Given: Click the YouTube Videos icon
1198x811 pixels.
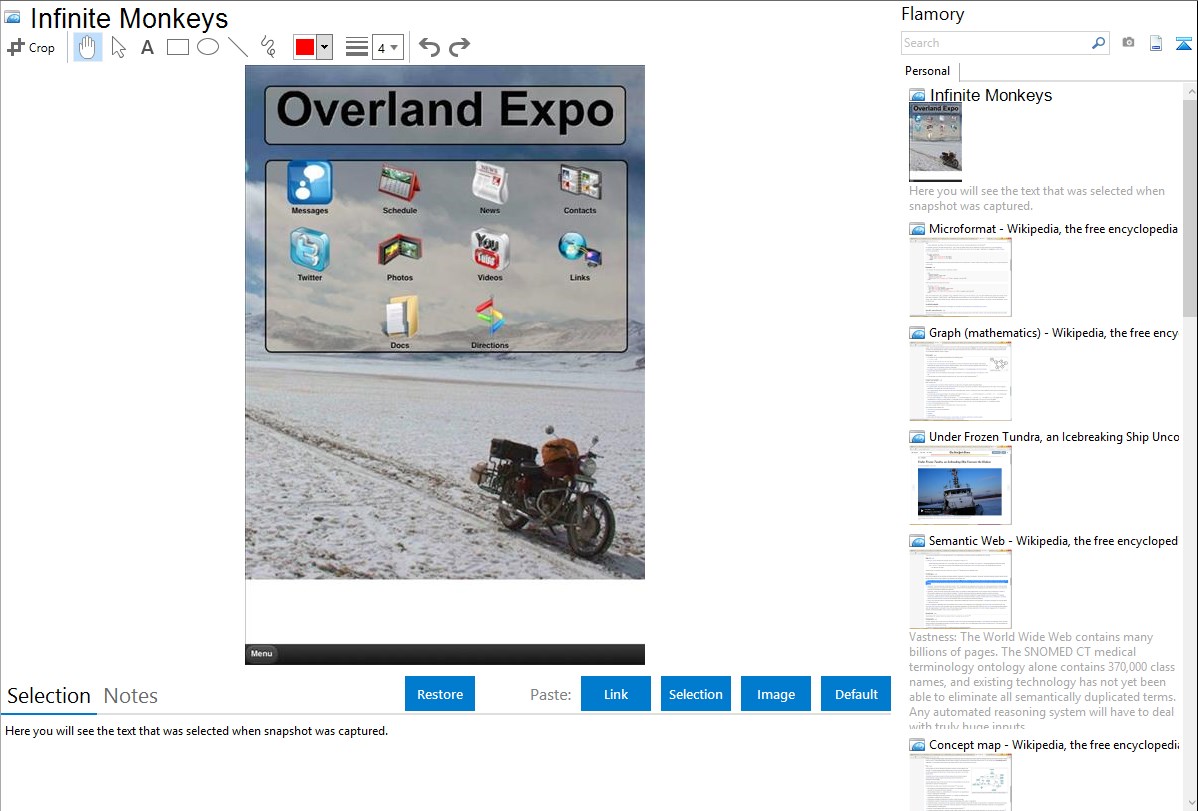Looking at the screenshot, I should coord(490,250).
